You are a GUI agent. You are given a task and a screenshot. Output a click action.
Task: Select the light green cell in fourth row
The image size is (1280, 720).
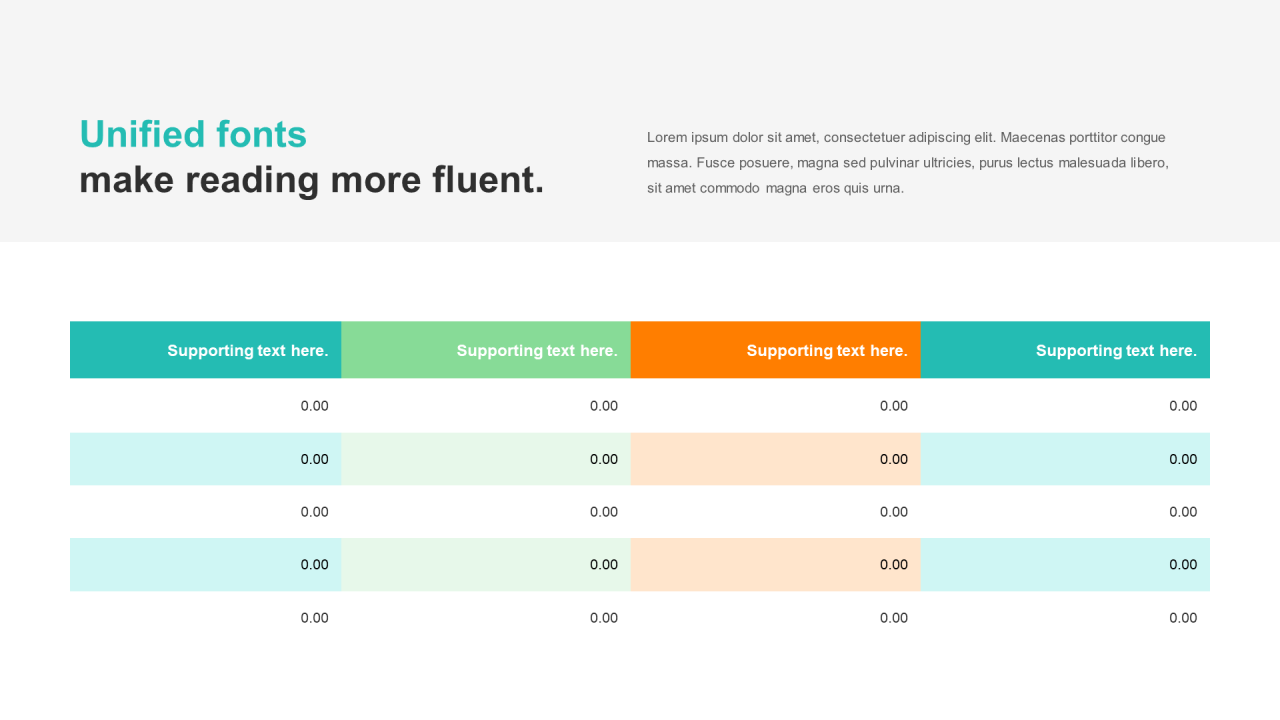point(486,564)
